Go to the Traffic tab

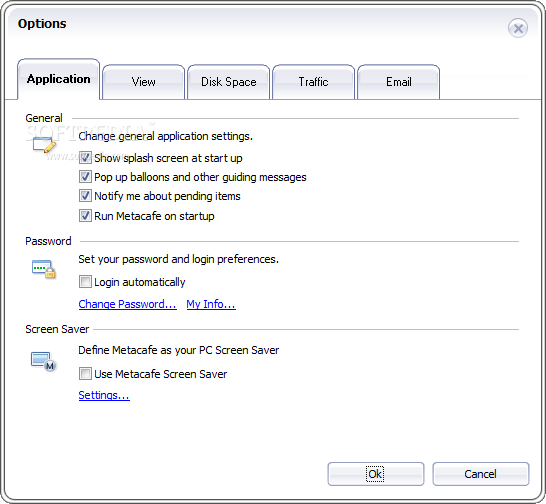(313, 82)
